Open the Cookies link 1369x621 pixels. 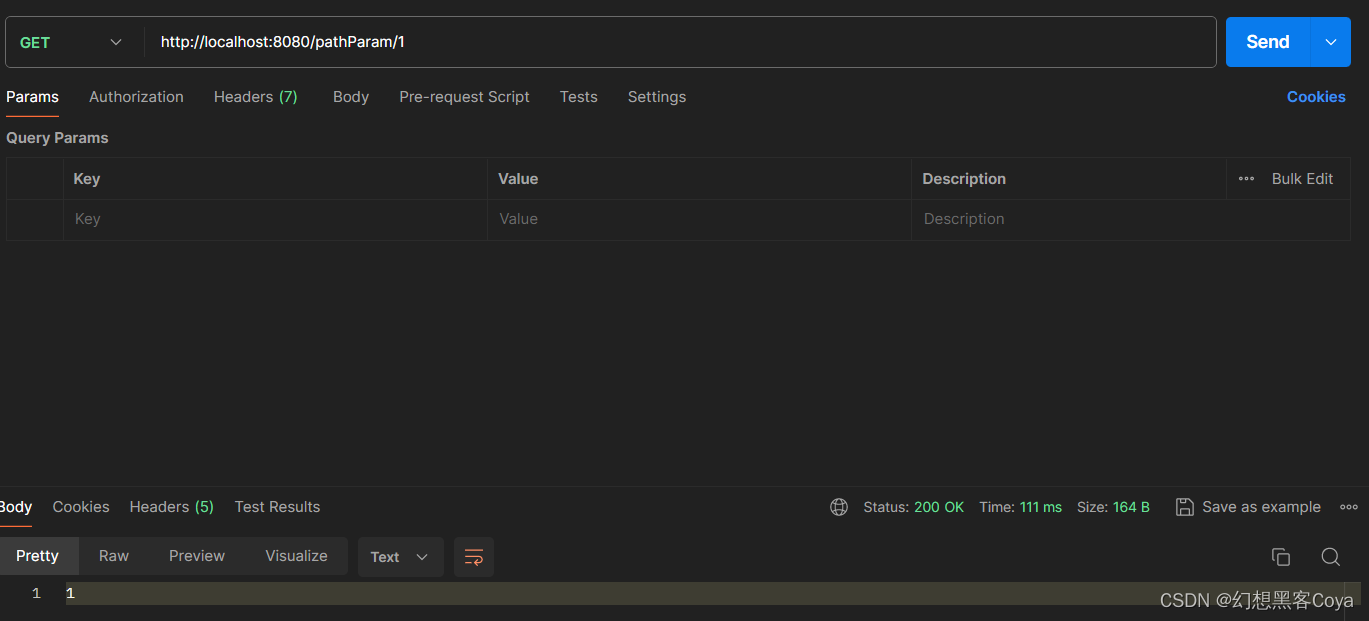[x=1316, y=97]
